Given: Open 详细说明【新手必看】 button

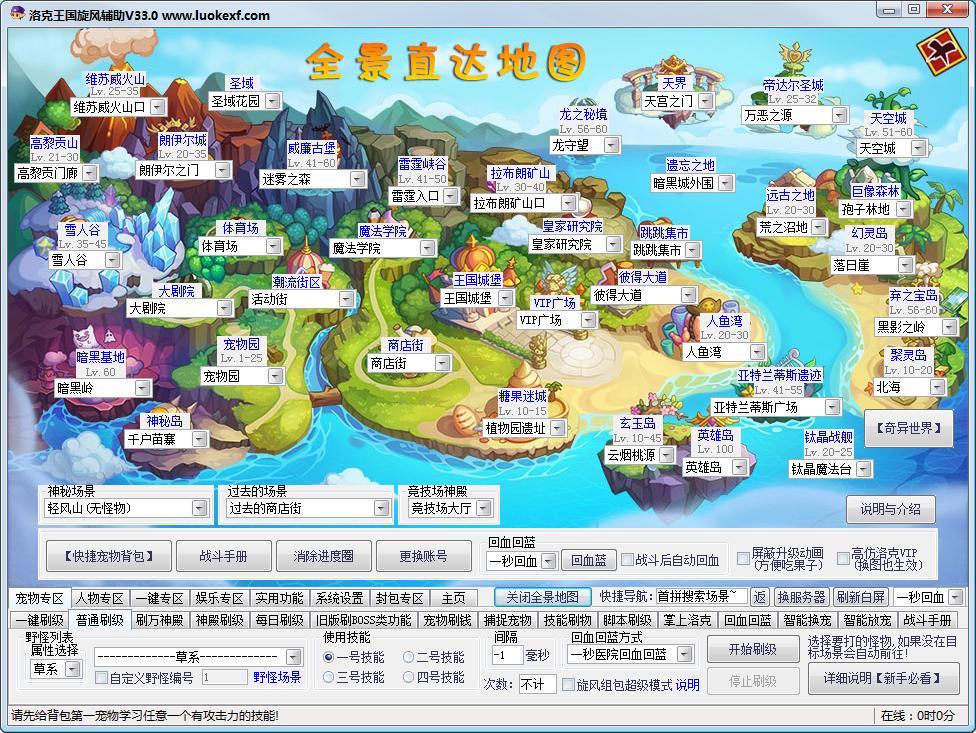Looking at the screenshot, I should tap(882, 678).
